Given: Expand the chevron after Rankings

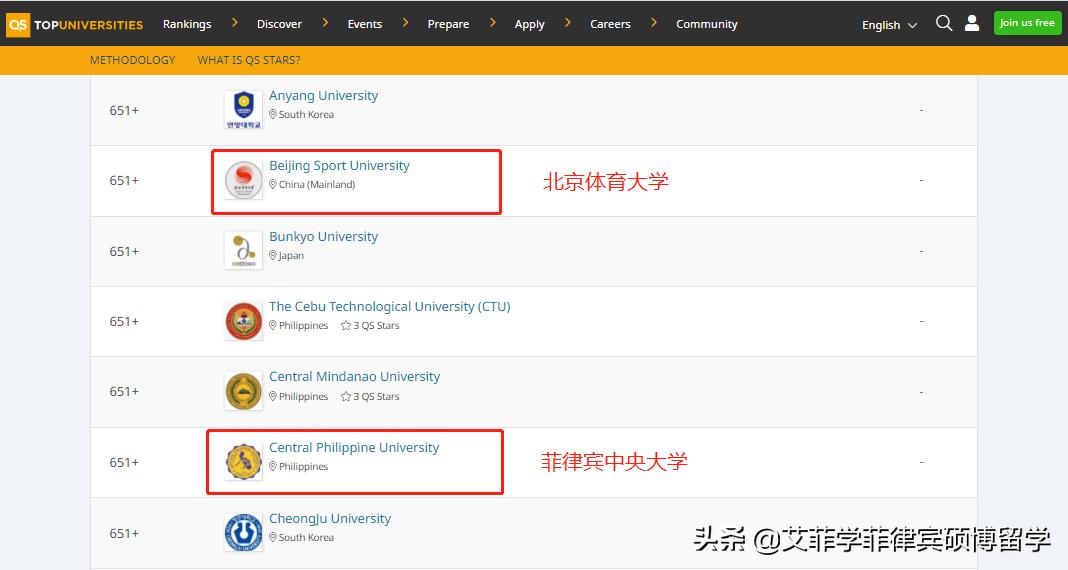Looking at the screenshot, I should (x=235, y=23).
